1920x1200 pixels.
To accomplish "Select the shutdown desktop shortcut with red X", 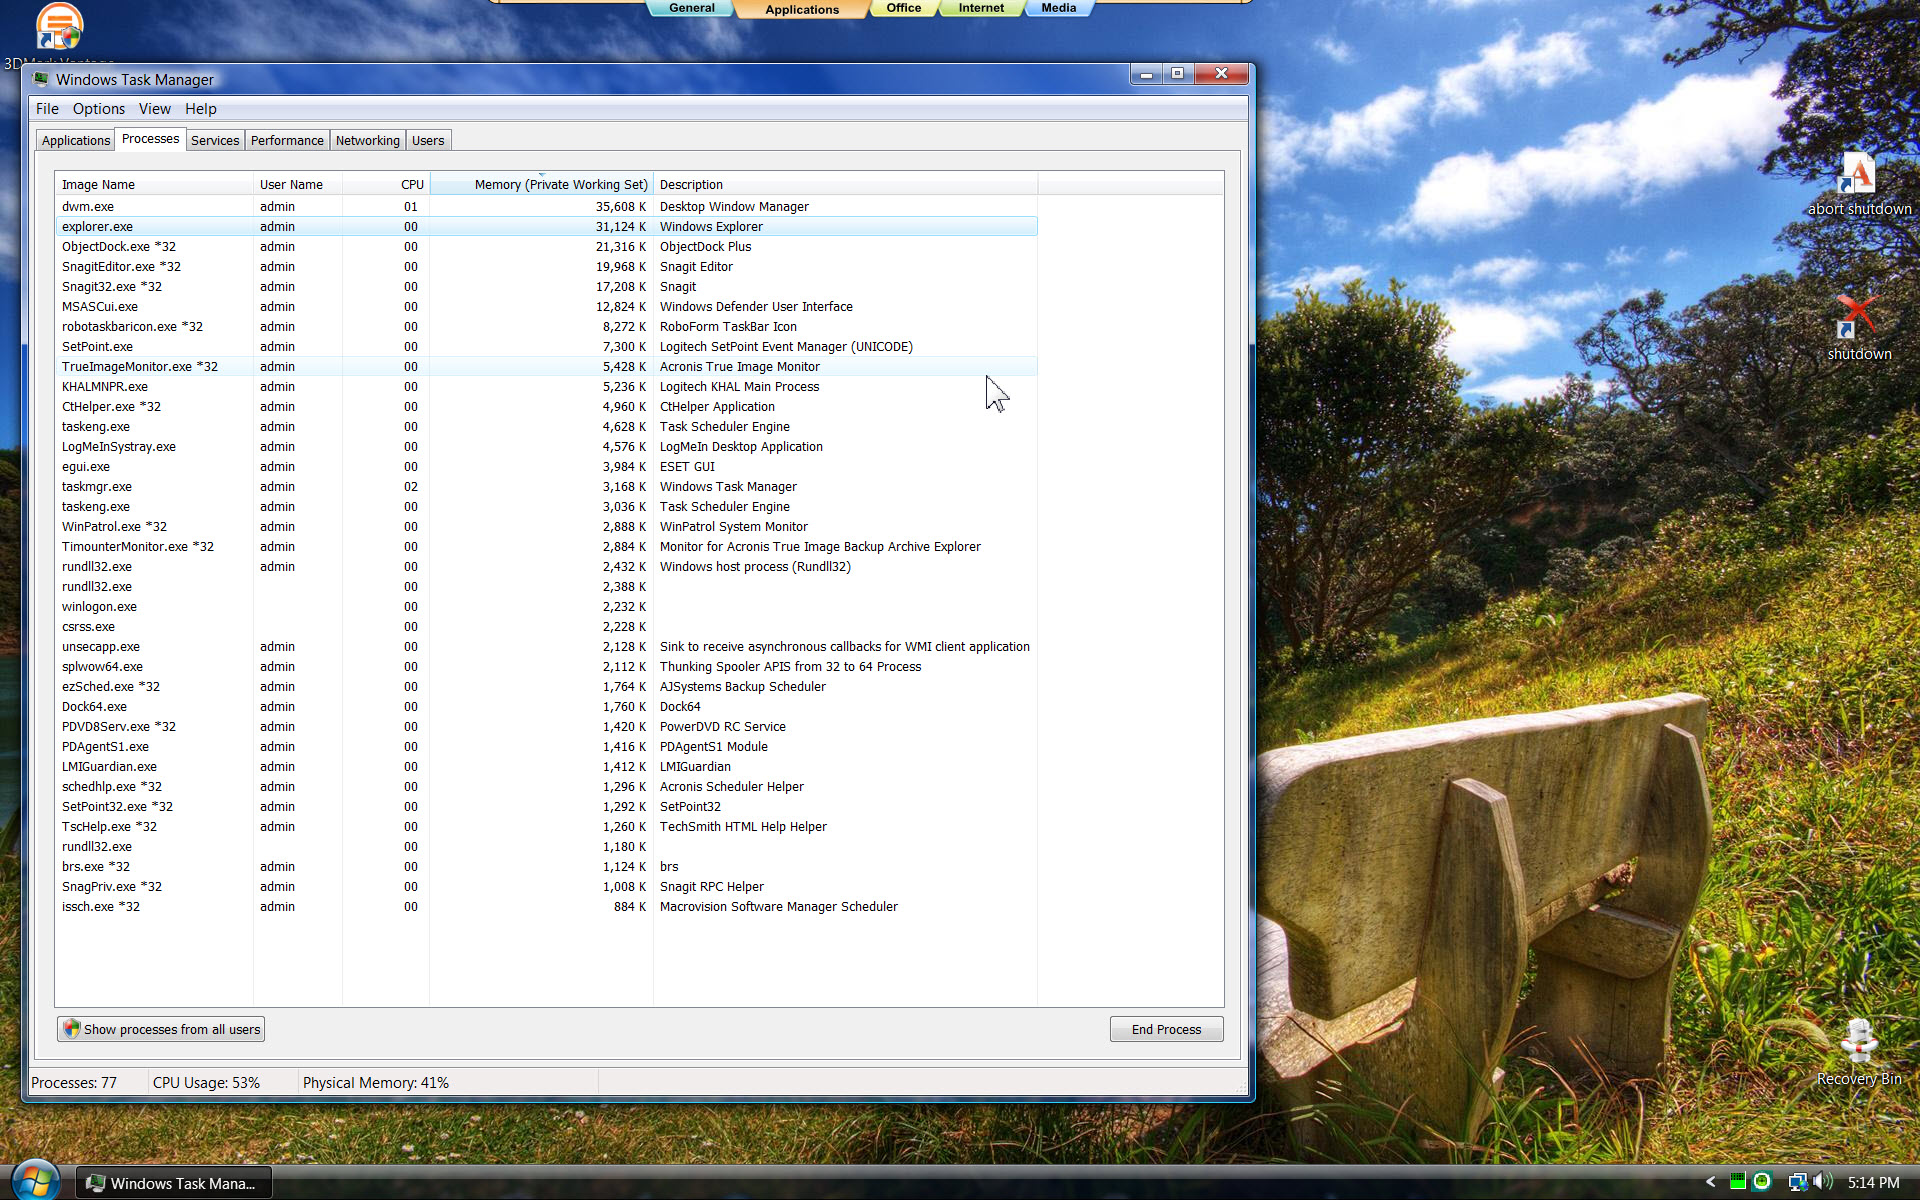I will click(x=1858, y=328).
